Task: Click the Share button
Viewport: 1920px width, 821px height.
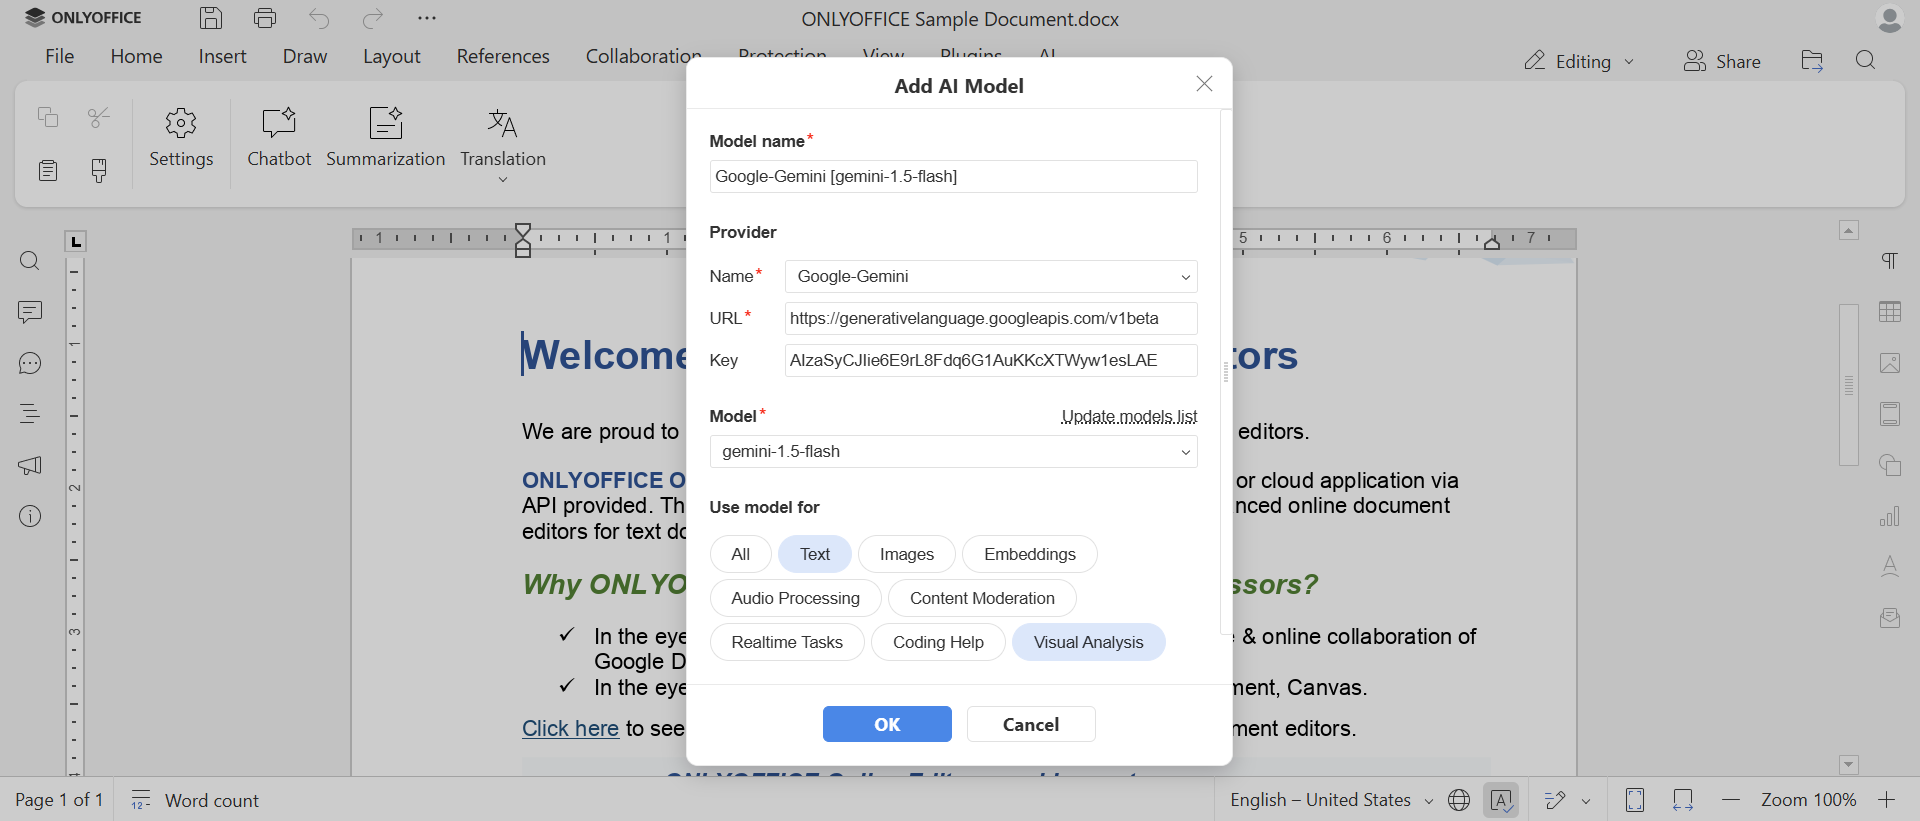Action: pyautogui.click(x=1722, y=61)
